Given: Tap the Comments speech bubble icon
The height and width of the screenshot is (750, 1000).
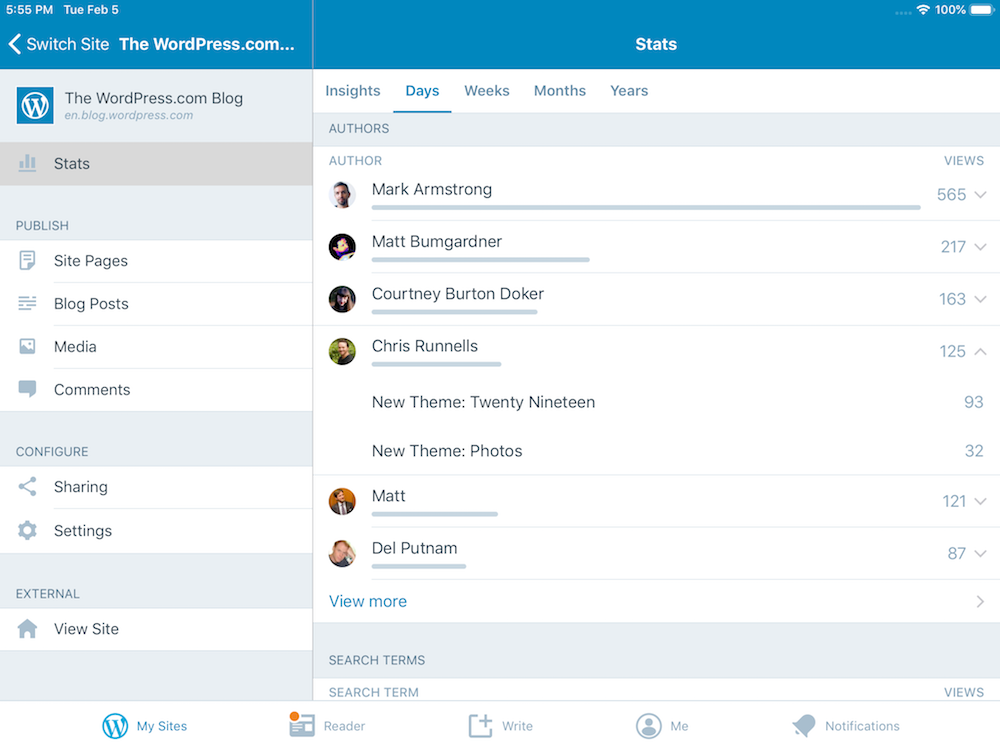Looking at the screenshot, I should tap(27, 389).
